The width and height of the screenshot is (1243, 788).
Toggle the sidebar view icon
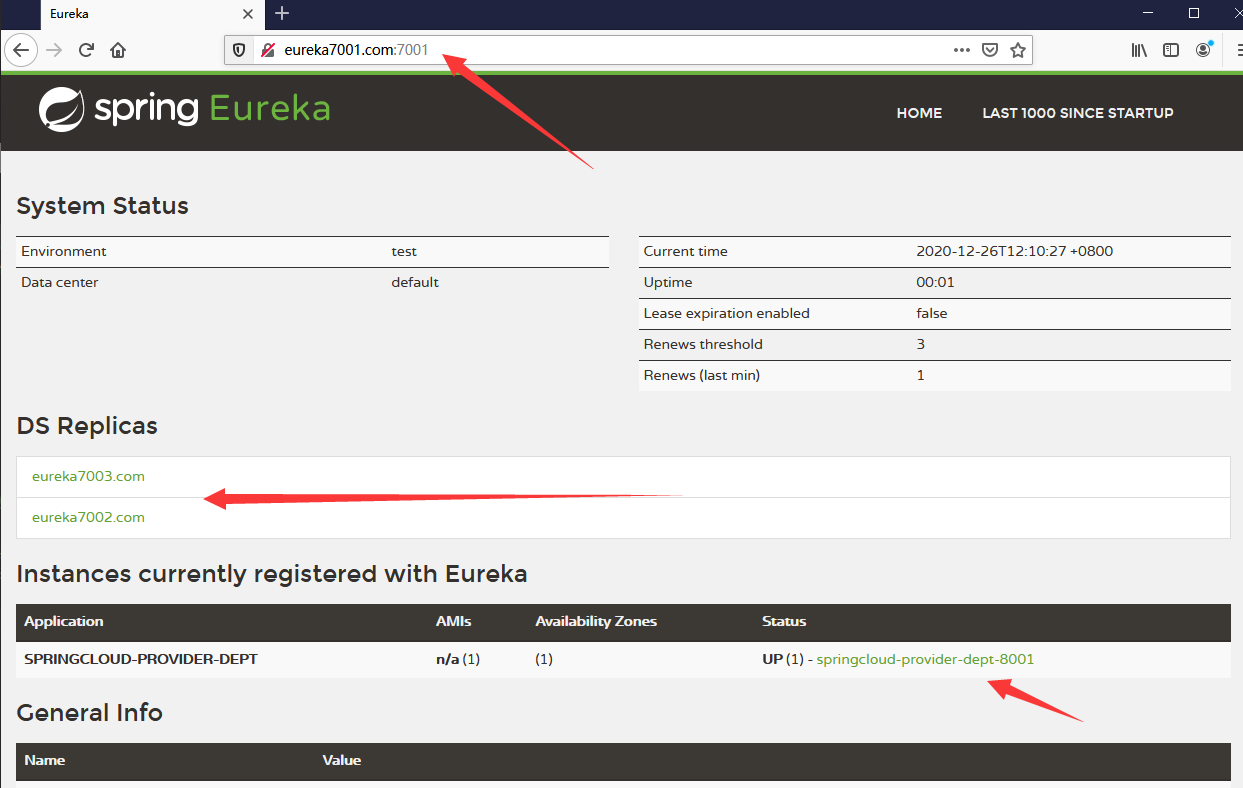click(1171, 50)
